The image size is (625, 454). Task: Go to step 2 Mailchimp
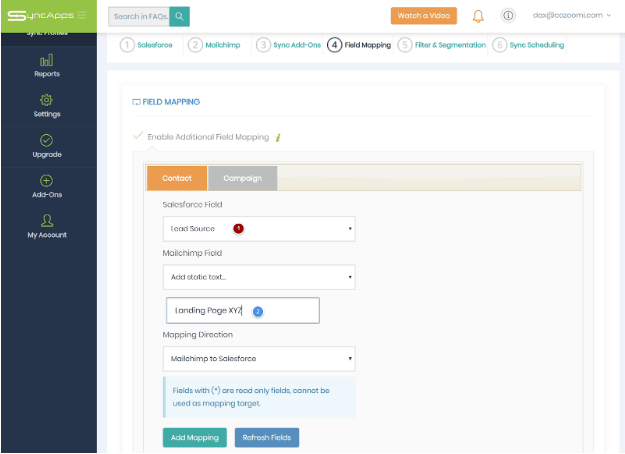pyautogui.click(x=214, y=45)
